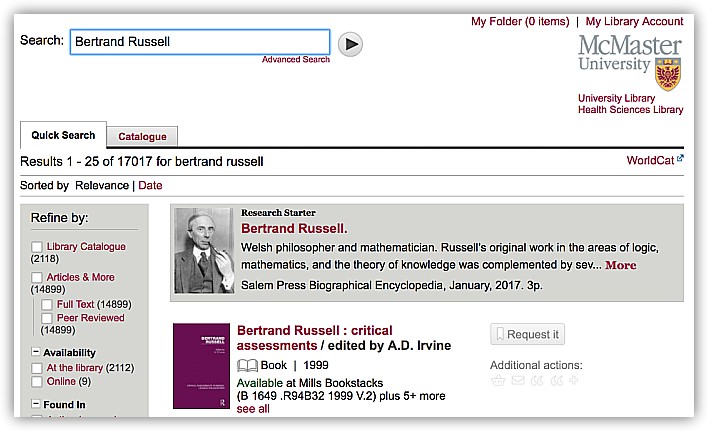Click the first quotation-mark icon under Additional actions
Viewport: 708px width, 431px height.
pyautogui.click(x=537, y=380)
